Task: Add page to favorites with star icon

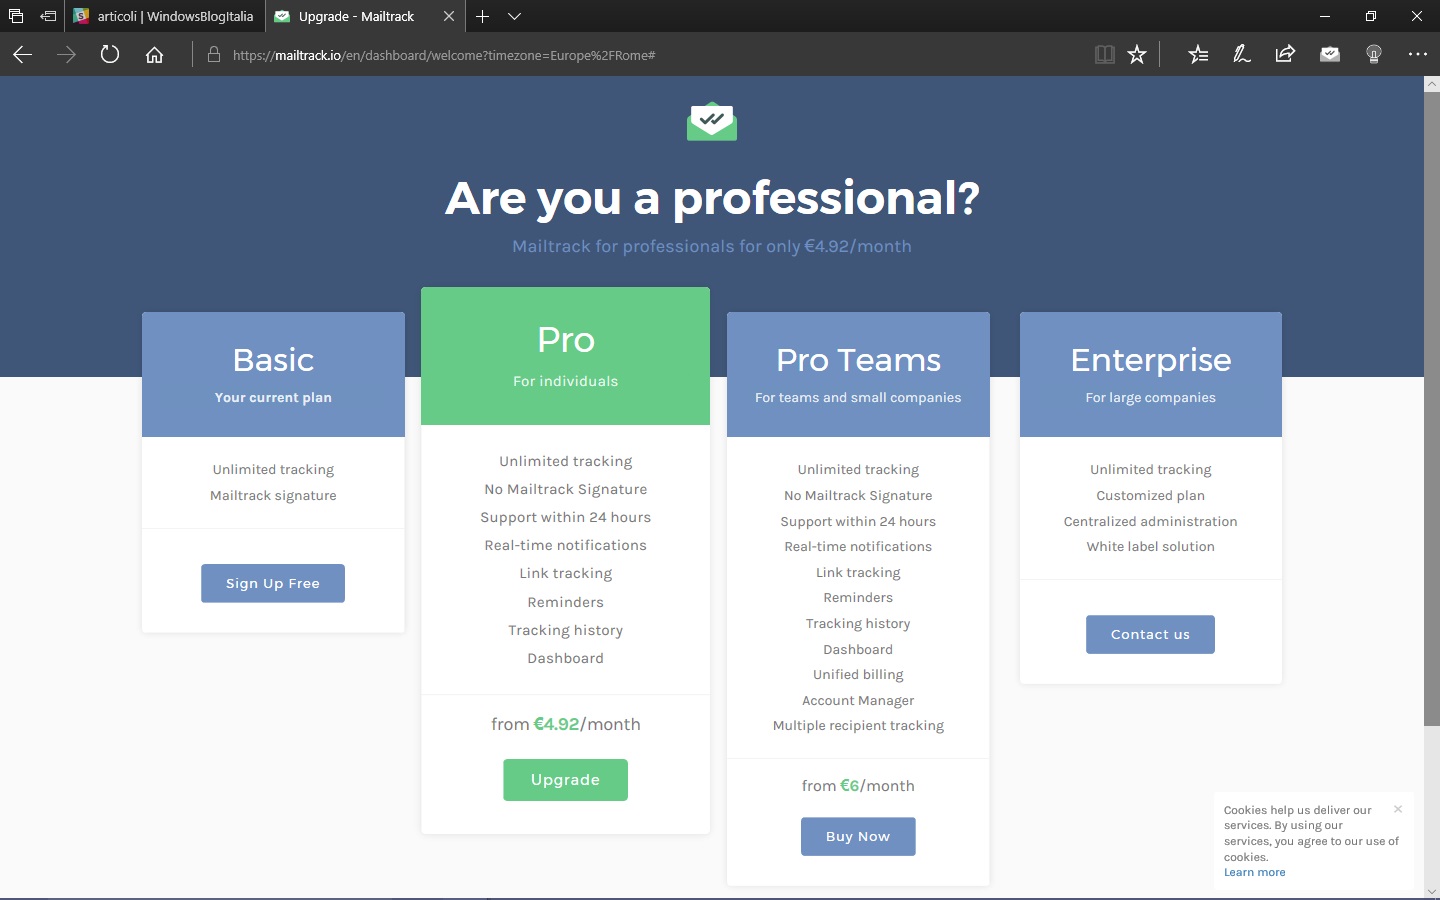Action: click(1137, 55)
